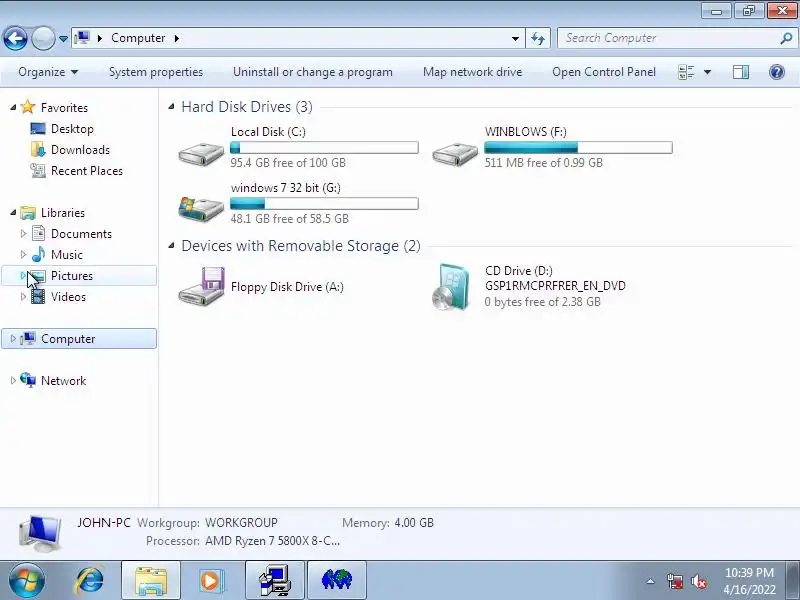Expand the Computer tree node
The height and width of the screenshot is (600, 800).
coord(13,338)
